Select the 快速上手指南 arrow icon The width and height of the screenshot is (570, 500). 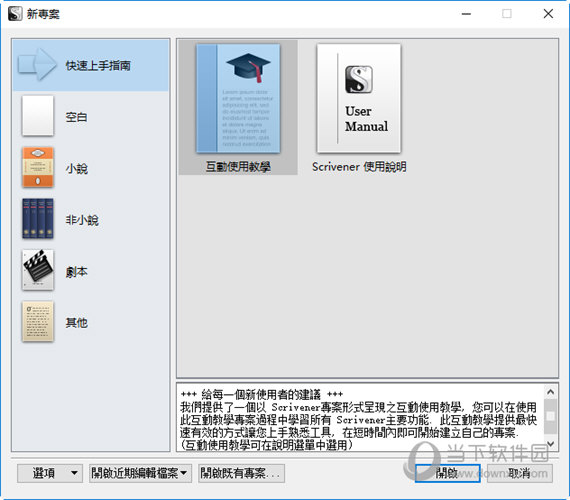37,64
